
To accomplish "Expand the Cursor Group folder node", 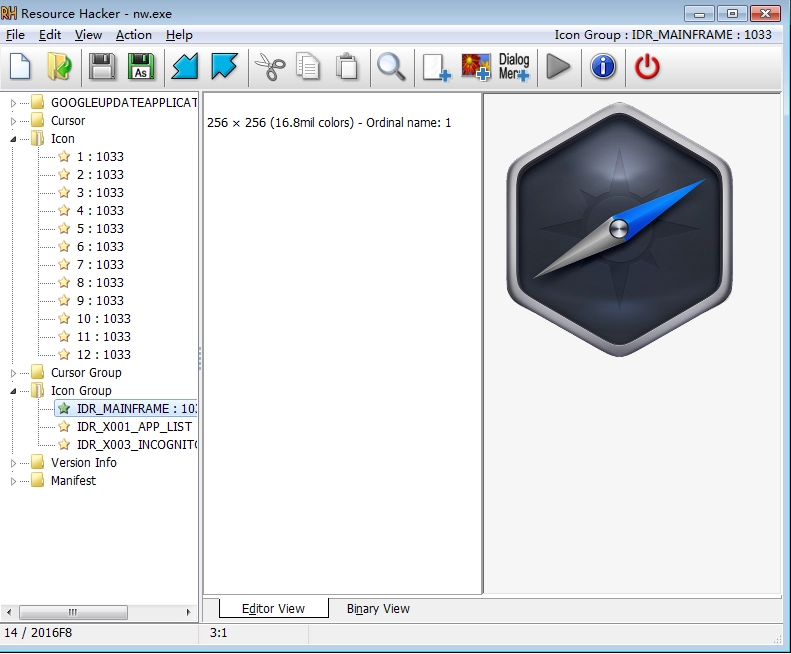I will (x=14, y=373).
